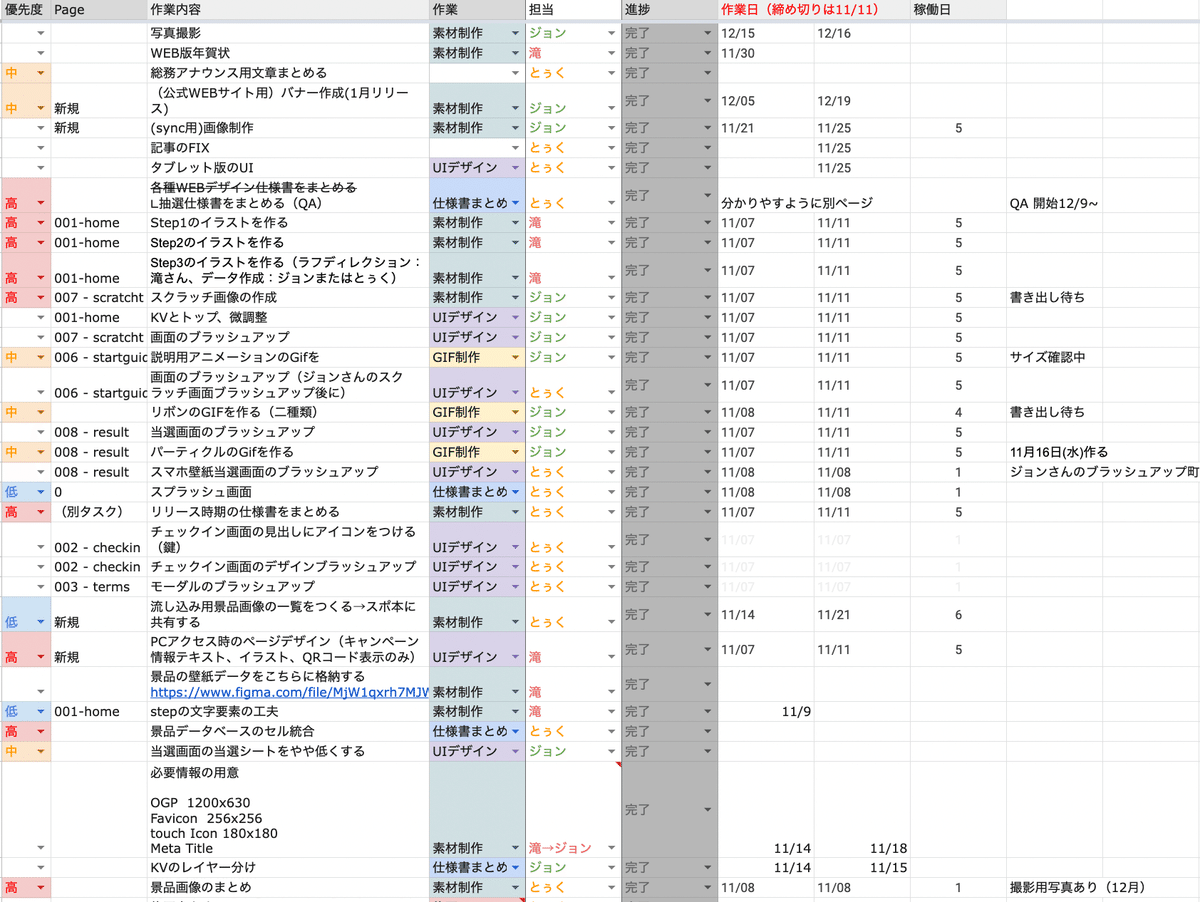This screenshot has height=902, width=1200.
Task: Open 作業 dropdown for 写真撮影 row
Action: click(x=515, y=33)
